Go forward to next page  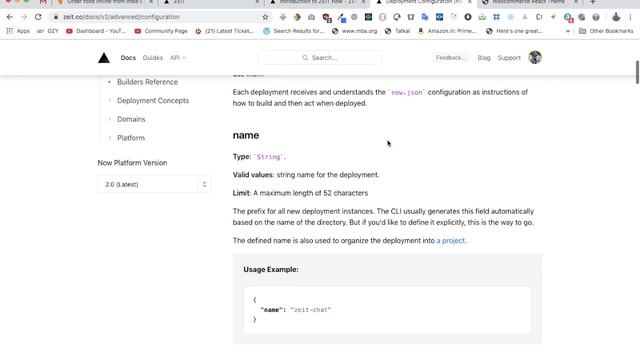point(24,17)
